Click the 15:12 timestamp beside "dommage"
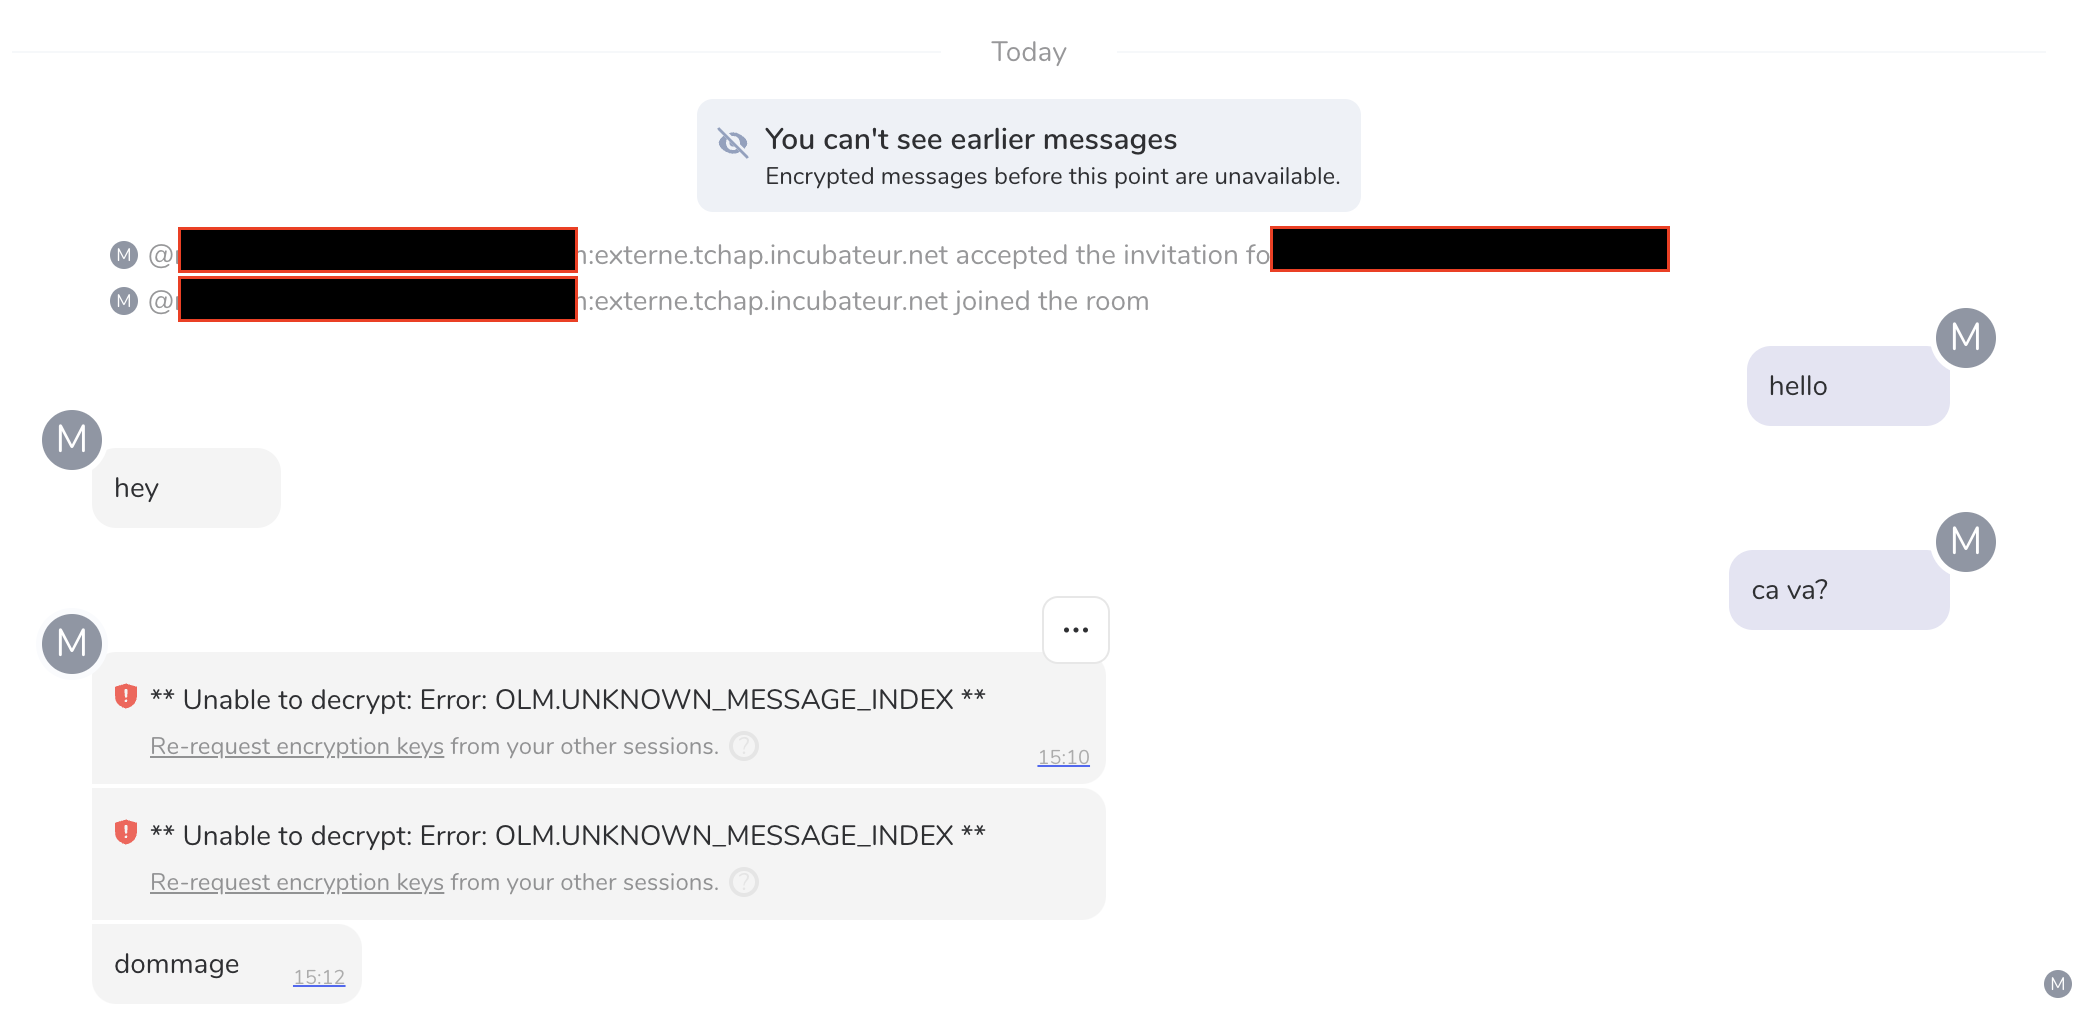 (318, 977)
